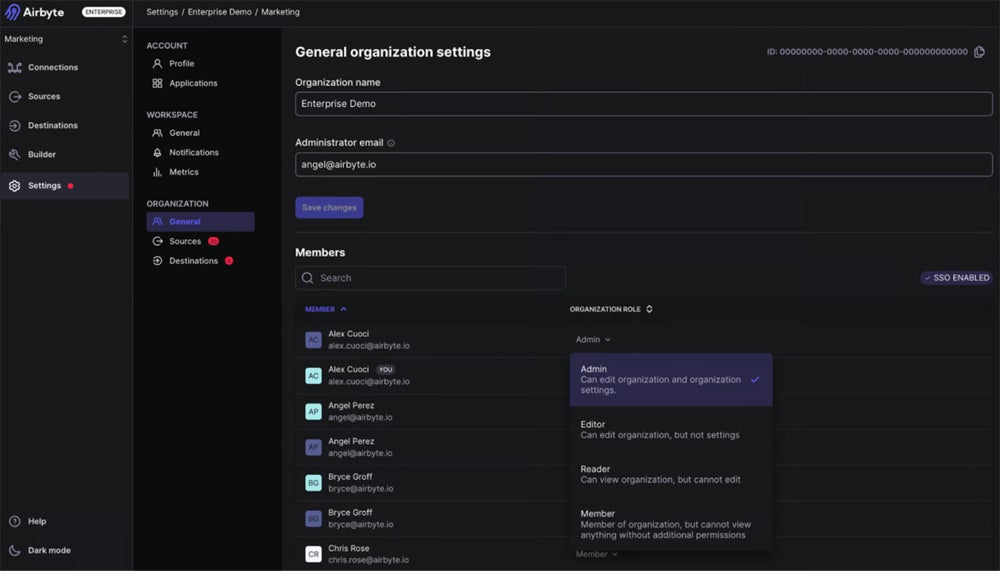Open Destinations in the main sidebar
This screenshot has width=1000, height=571.
pyautogui.click(x=52, y=126)
